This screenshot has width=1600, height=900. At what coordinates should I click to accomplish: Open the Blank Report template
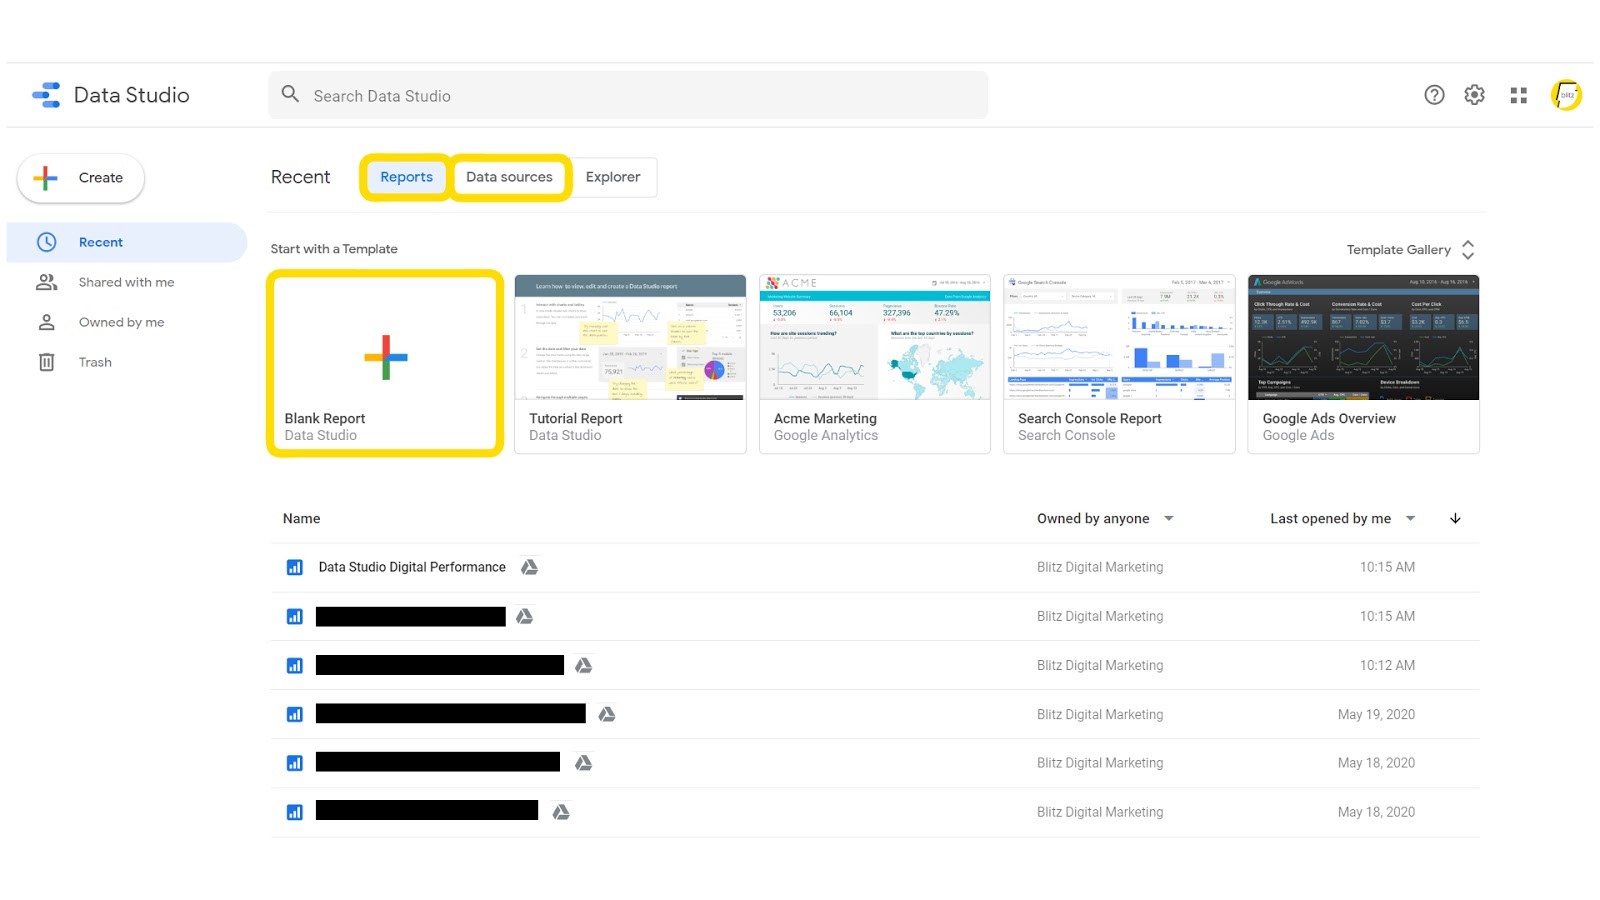[385, 364]
